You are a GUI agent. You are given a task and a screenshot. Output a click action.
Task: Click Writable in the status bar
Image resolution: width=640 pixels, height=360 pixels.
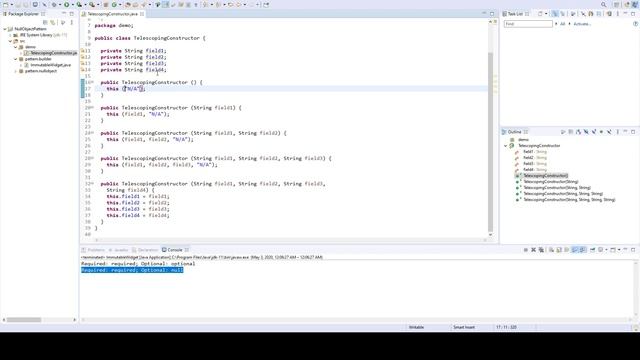click(416, 327)
